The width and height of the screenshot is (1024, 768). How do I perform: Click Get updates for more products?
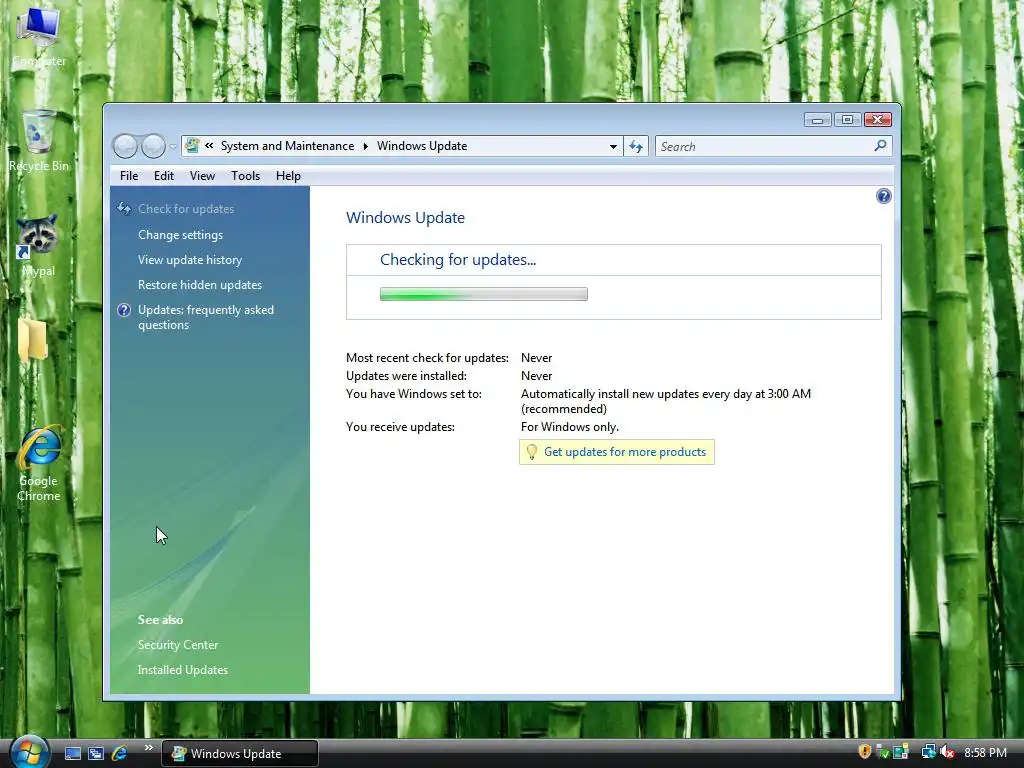click(x=625, y=452)
